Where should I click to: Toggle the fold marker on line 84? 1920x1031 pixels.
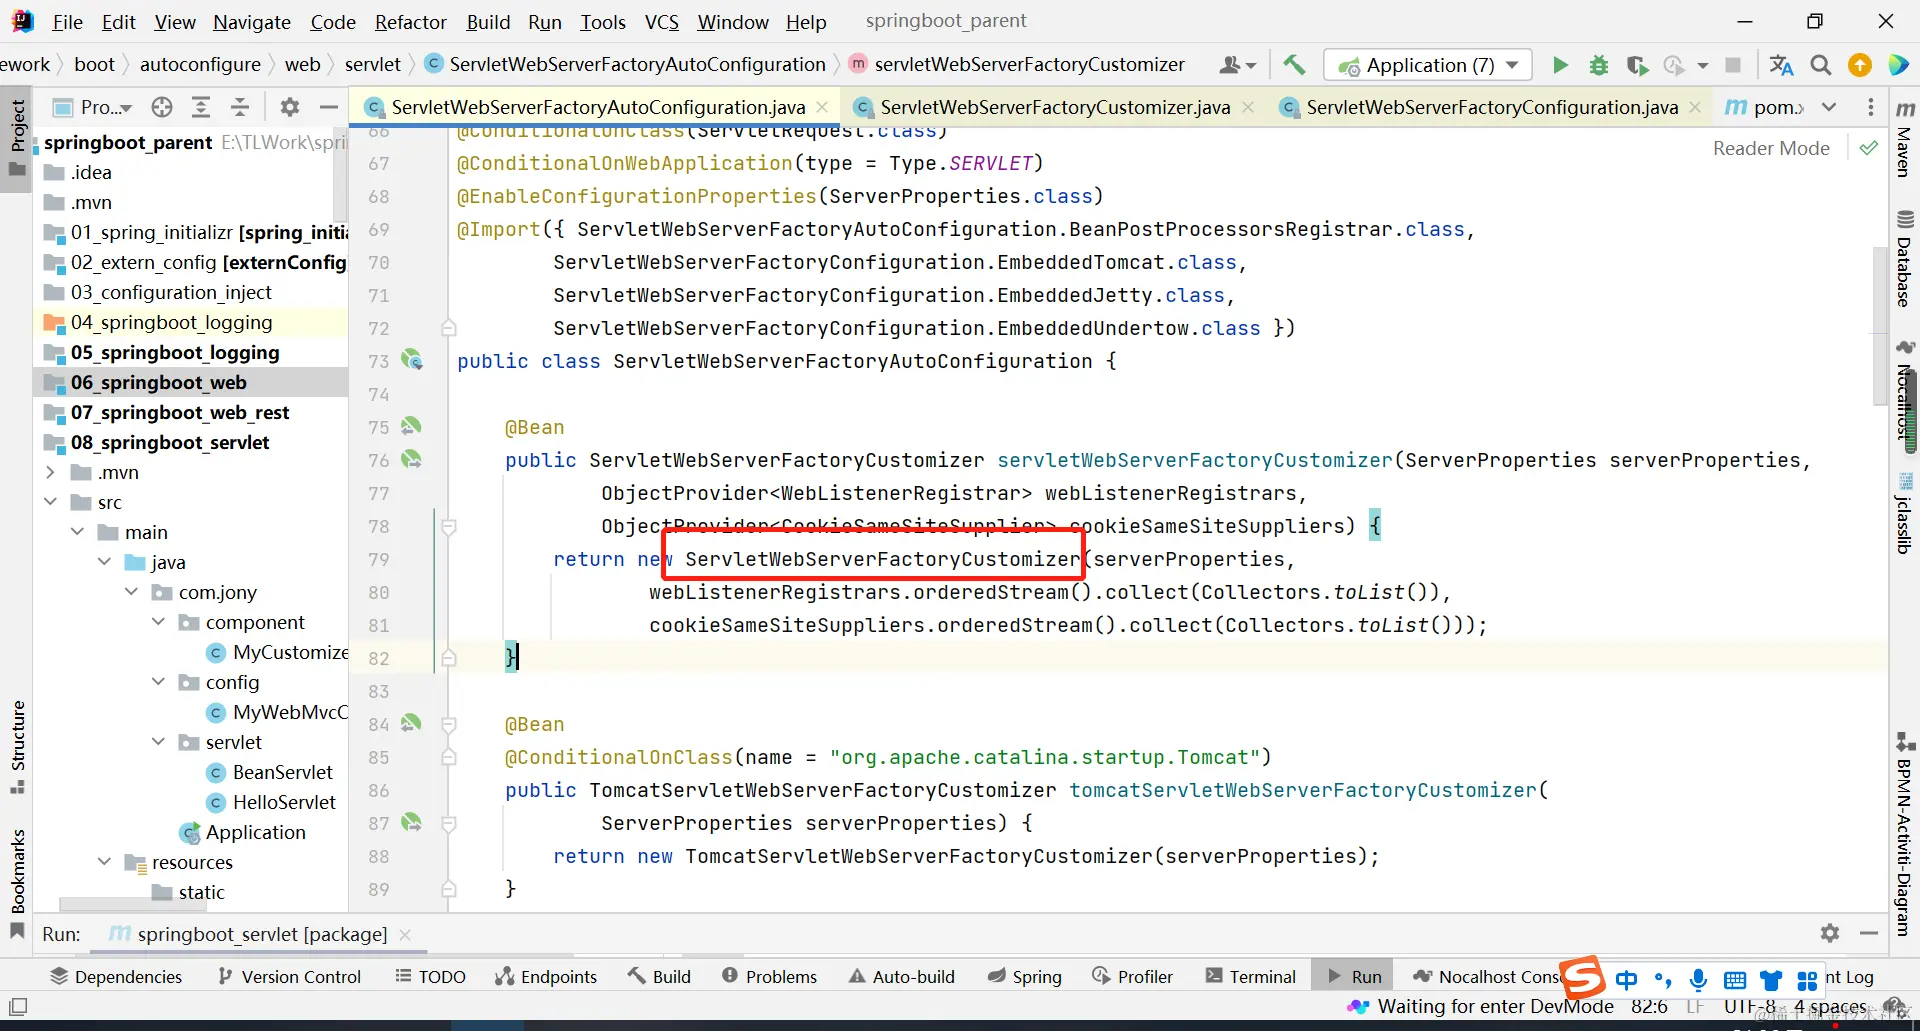pos(449,724)
